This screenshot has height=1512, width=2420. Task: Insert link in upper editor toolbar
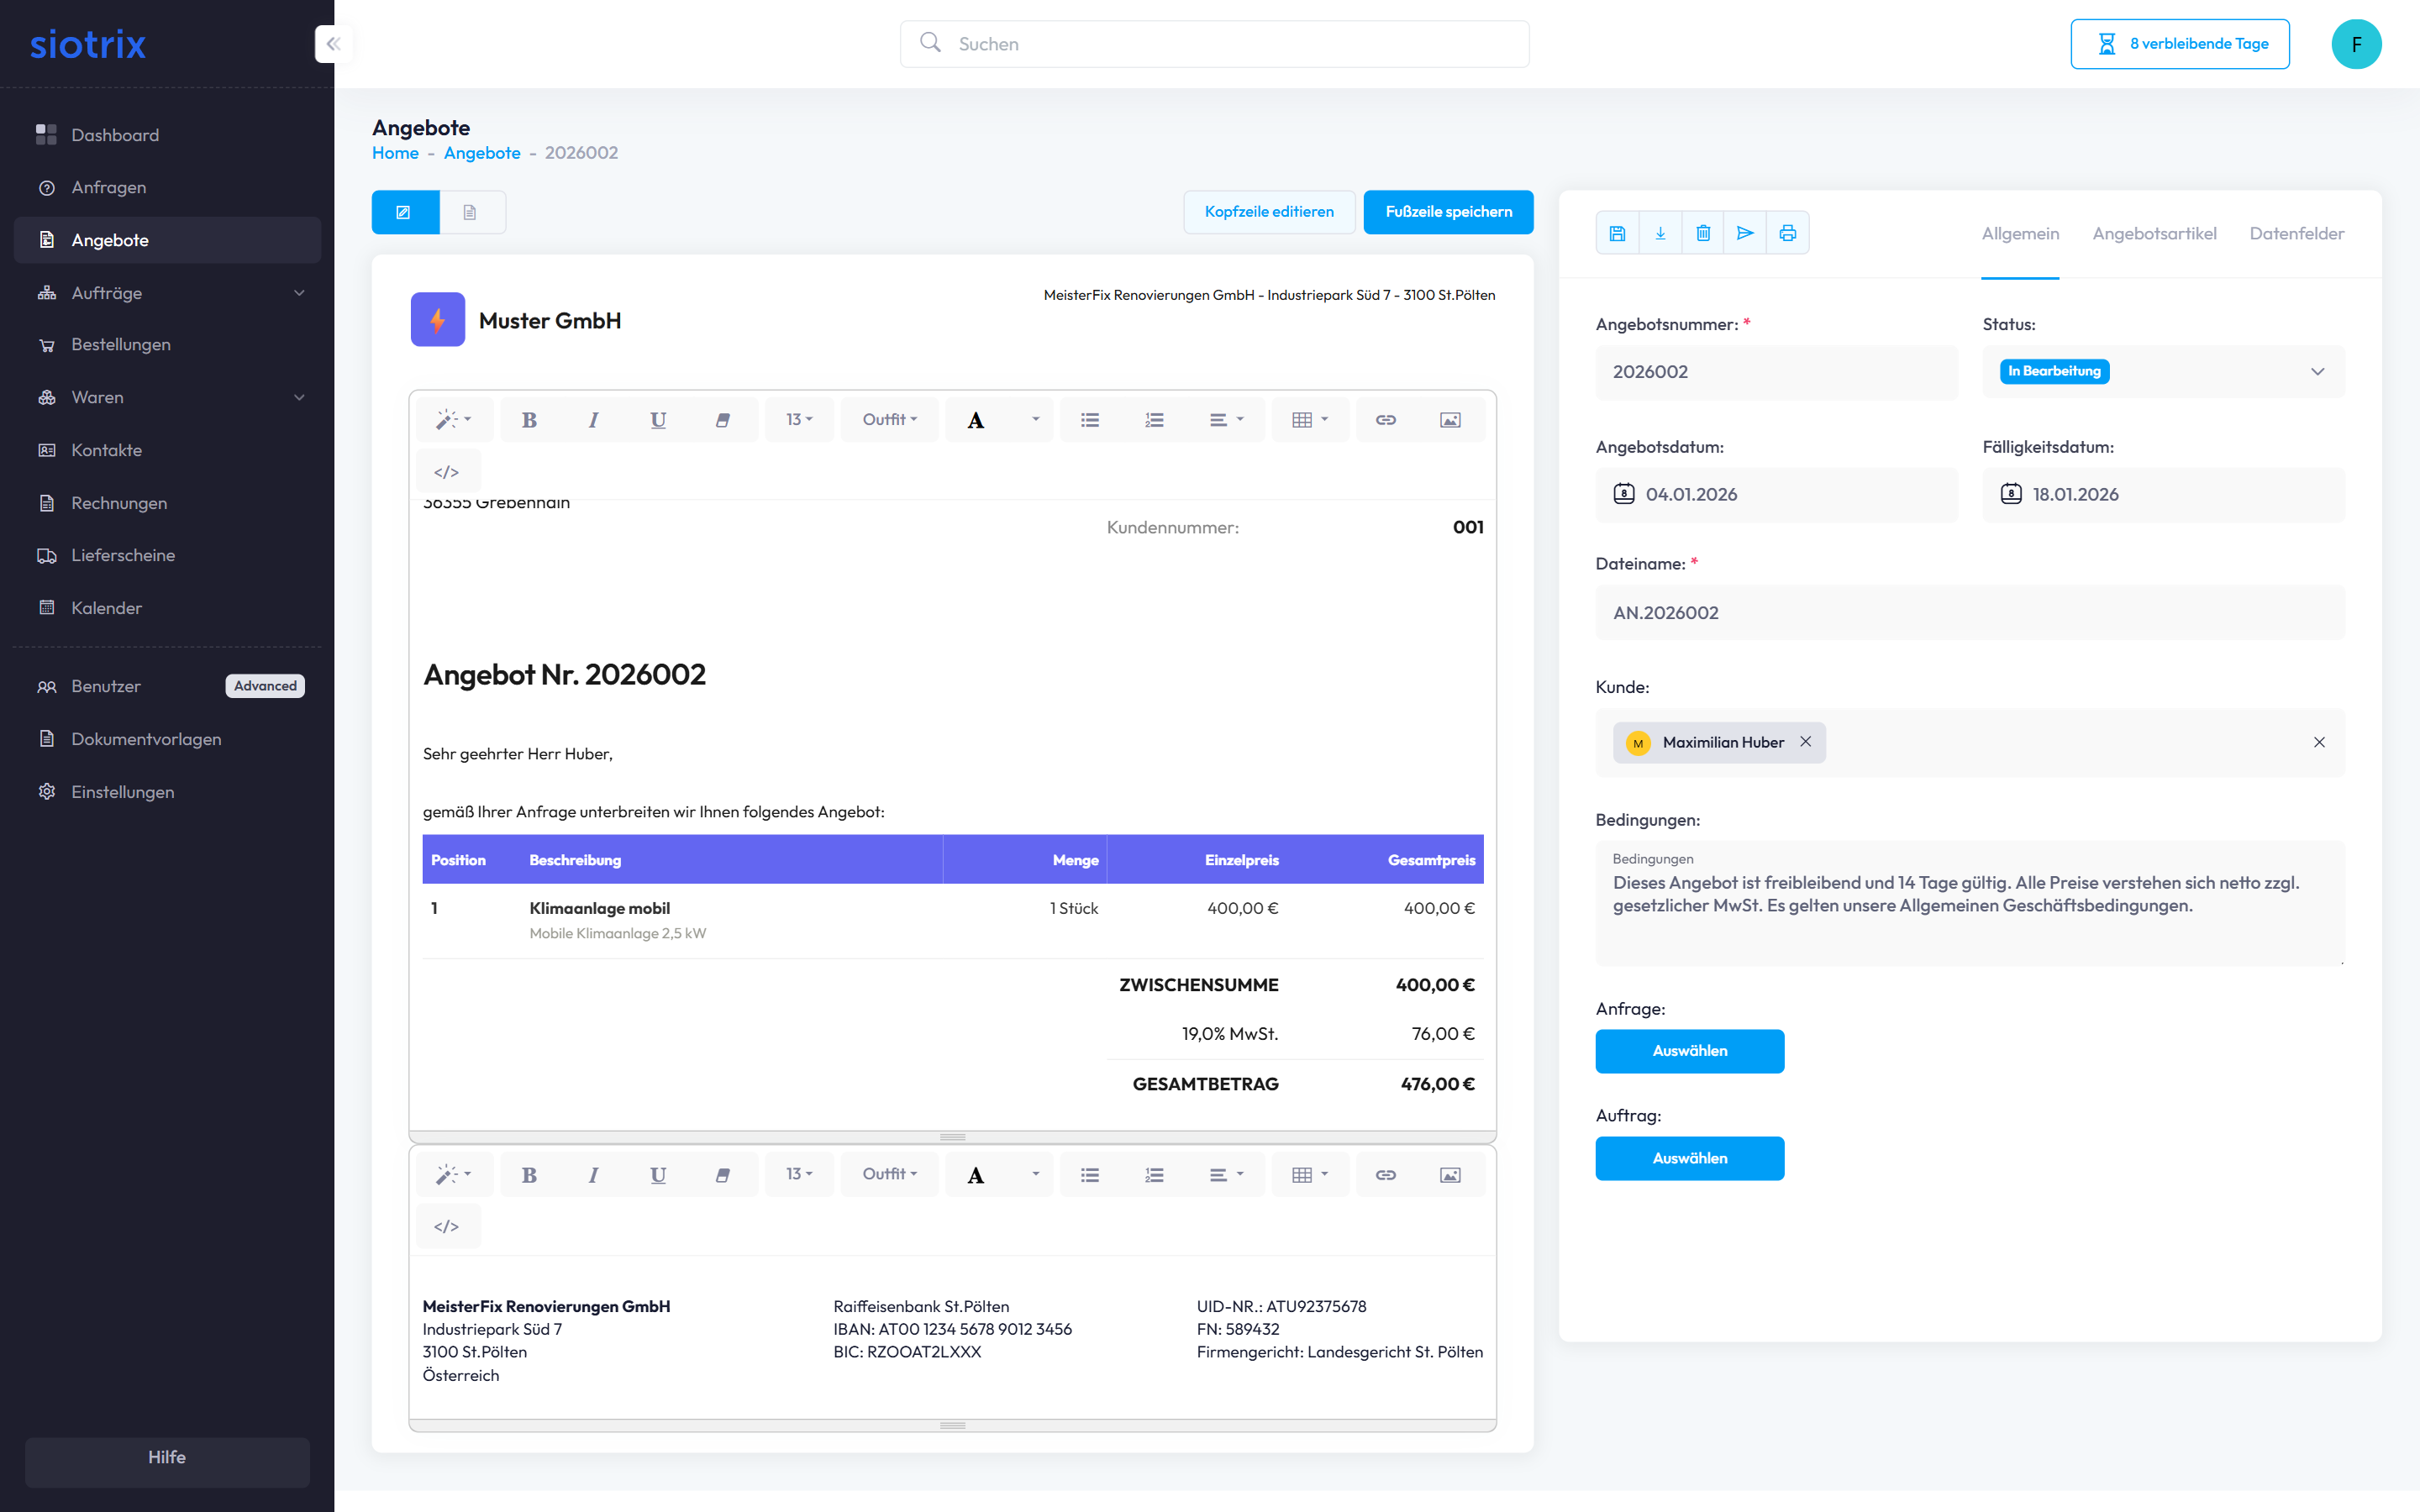tap(1385, 420)
